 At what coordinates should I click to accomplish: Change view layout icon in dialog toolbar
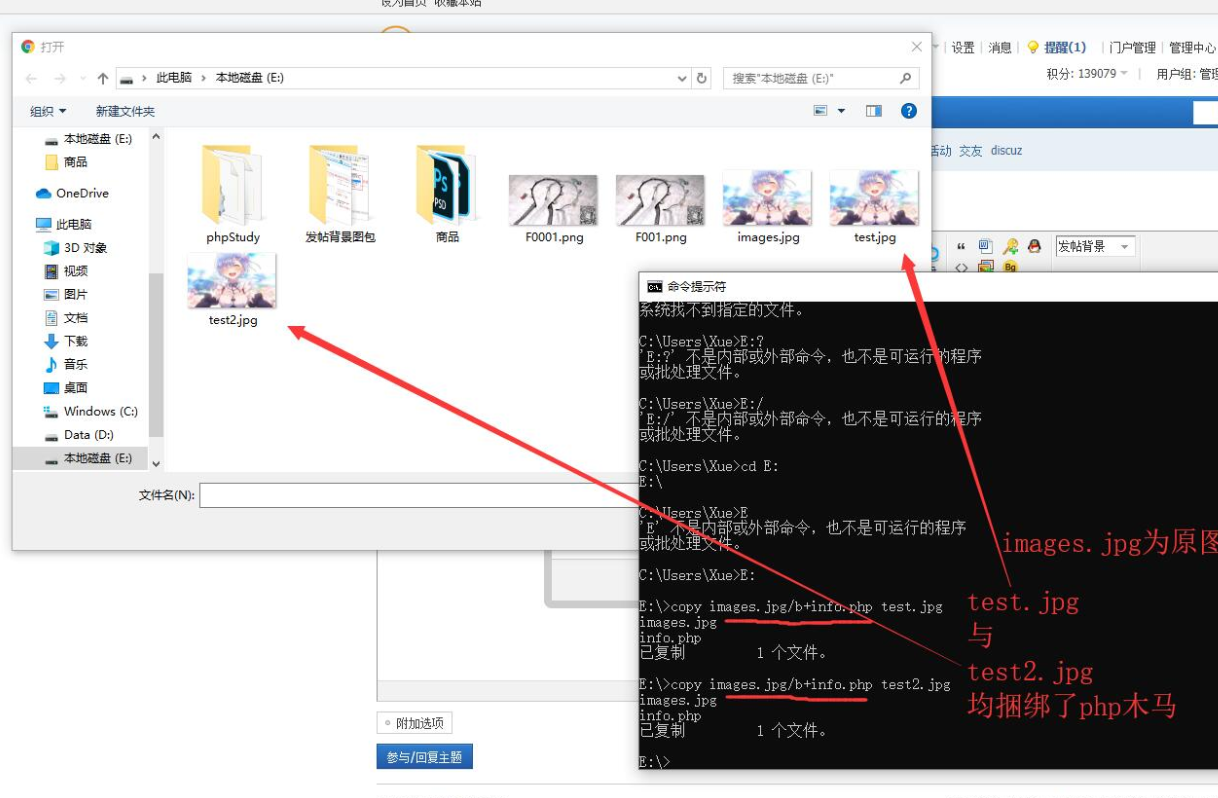[821, 111]
